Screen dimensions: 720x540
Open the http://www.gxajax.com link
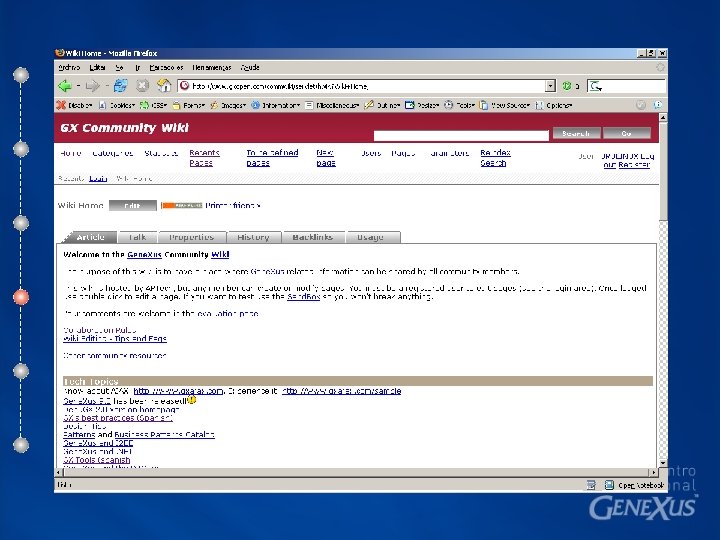click(x=178, y=391)
